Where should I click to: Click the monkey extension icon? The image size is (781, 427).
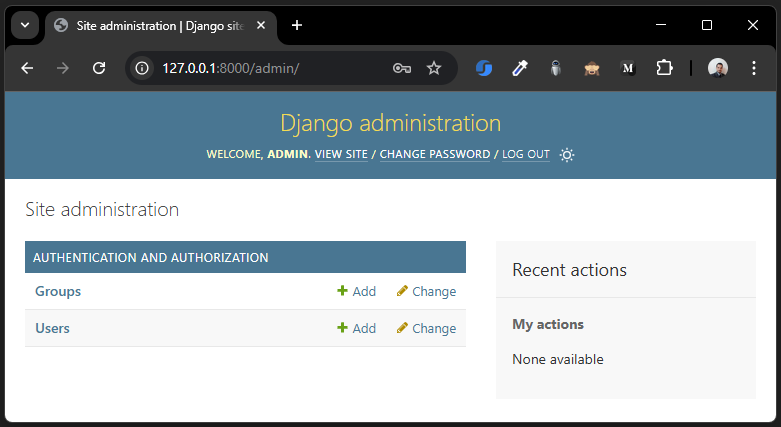point(592,68)
